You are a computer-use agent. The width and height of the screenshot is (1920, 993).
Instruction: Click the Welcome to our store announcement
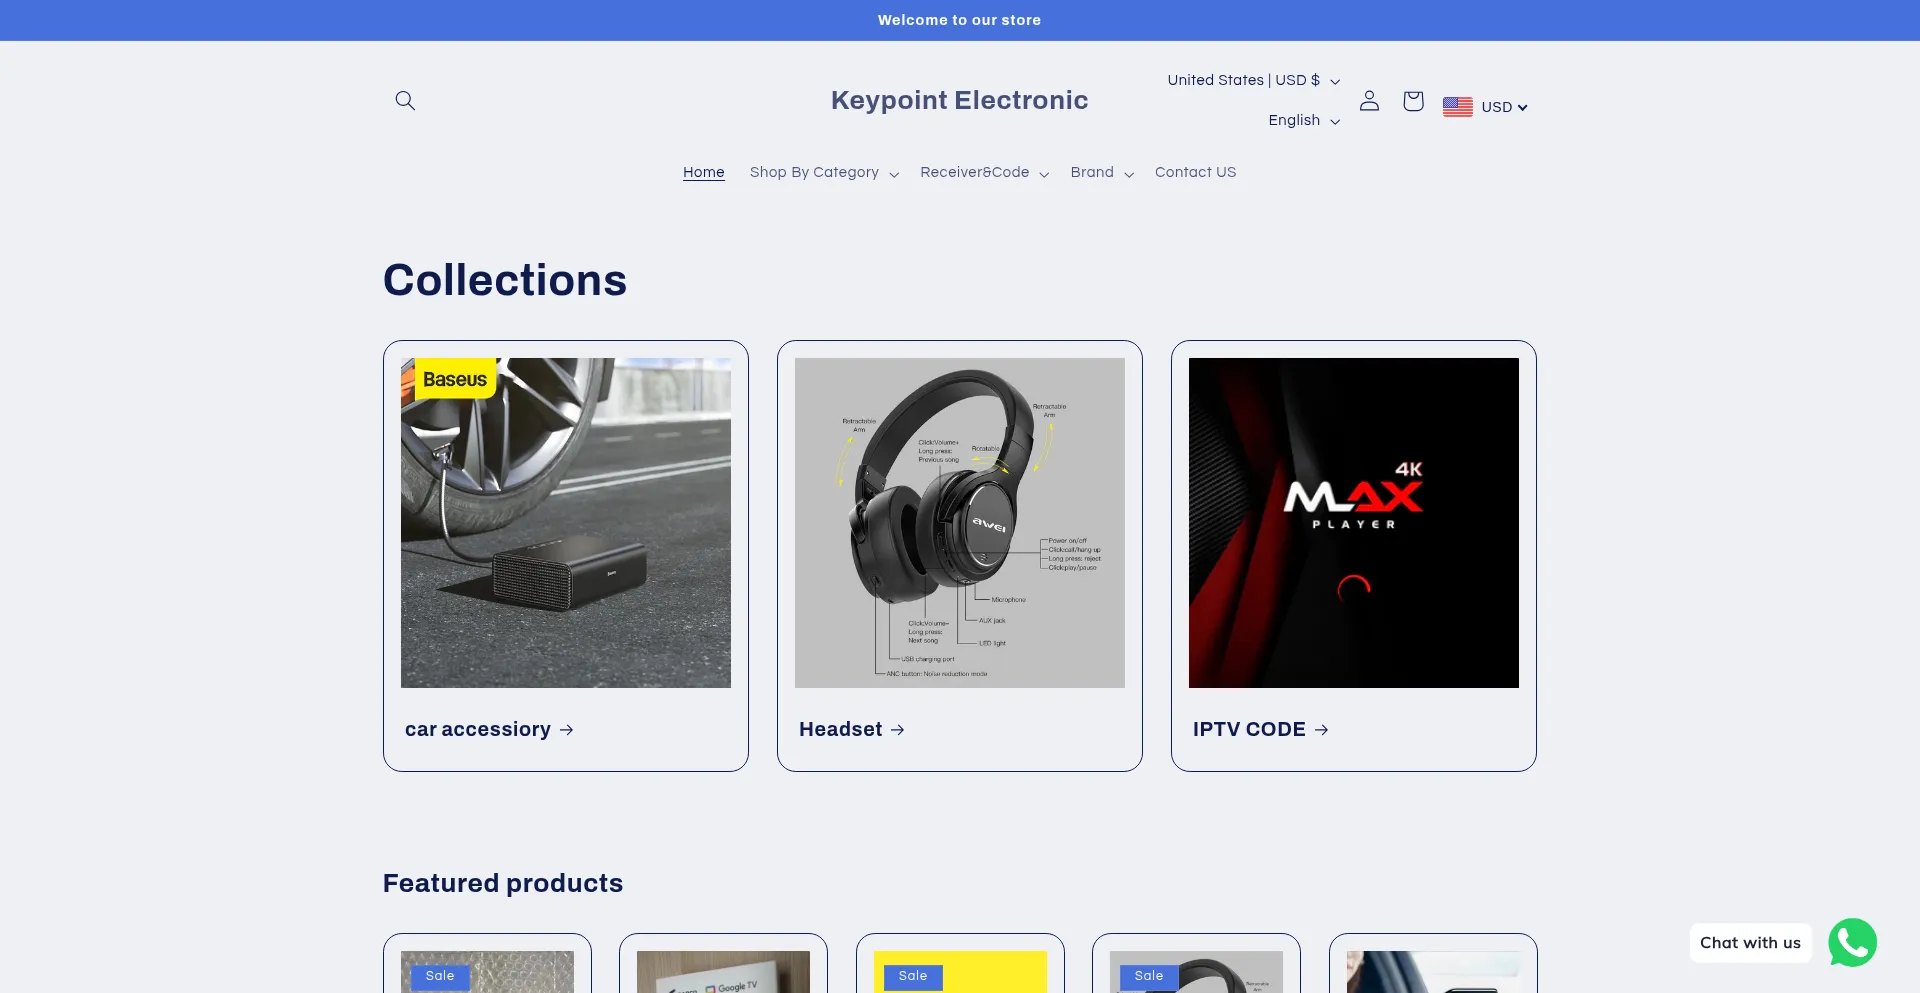coord(959,20)
